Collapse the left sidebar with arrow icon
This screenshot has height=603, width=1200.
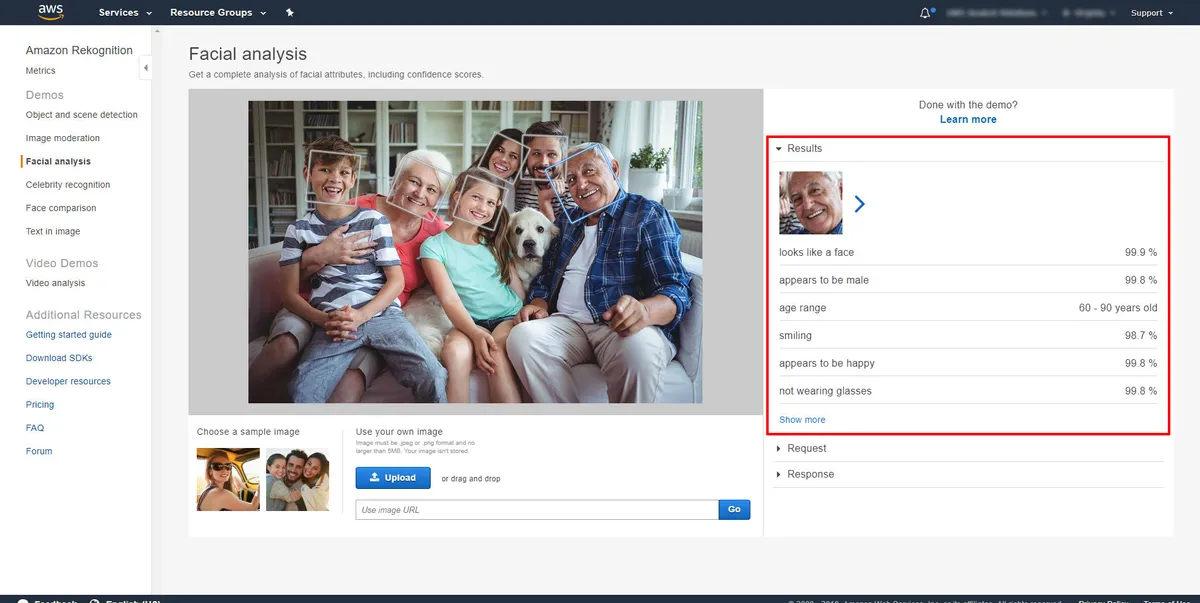pyautogui.click(x=146, y=68)
